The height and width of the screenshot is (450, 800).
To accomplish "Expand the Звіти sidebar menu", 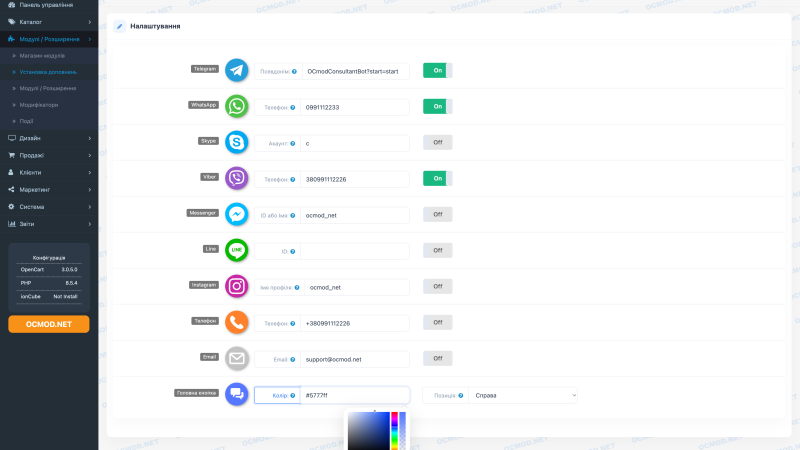I will pos(49,224).
